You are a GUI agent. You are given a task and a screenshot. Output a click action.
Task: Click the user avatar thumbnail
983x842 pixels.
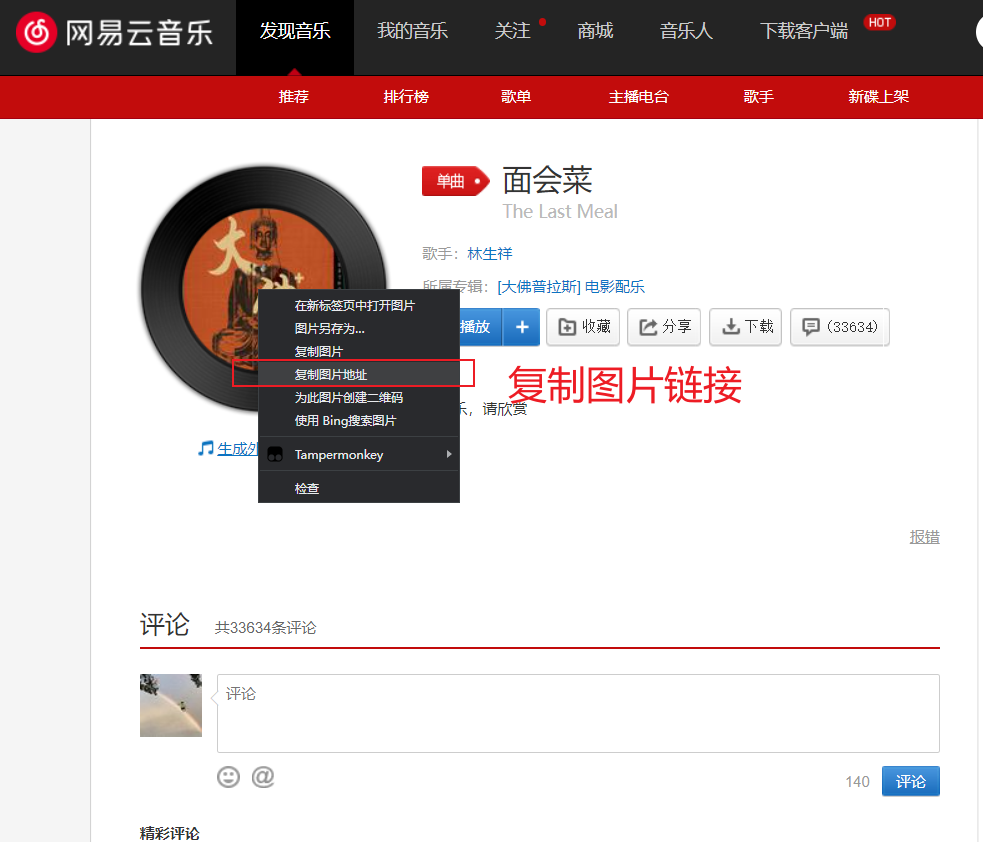coord(171,705)
